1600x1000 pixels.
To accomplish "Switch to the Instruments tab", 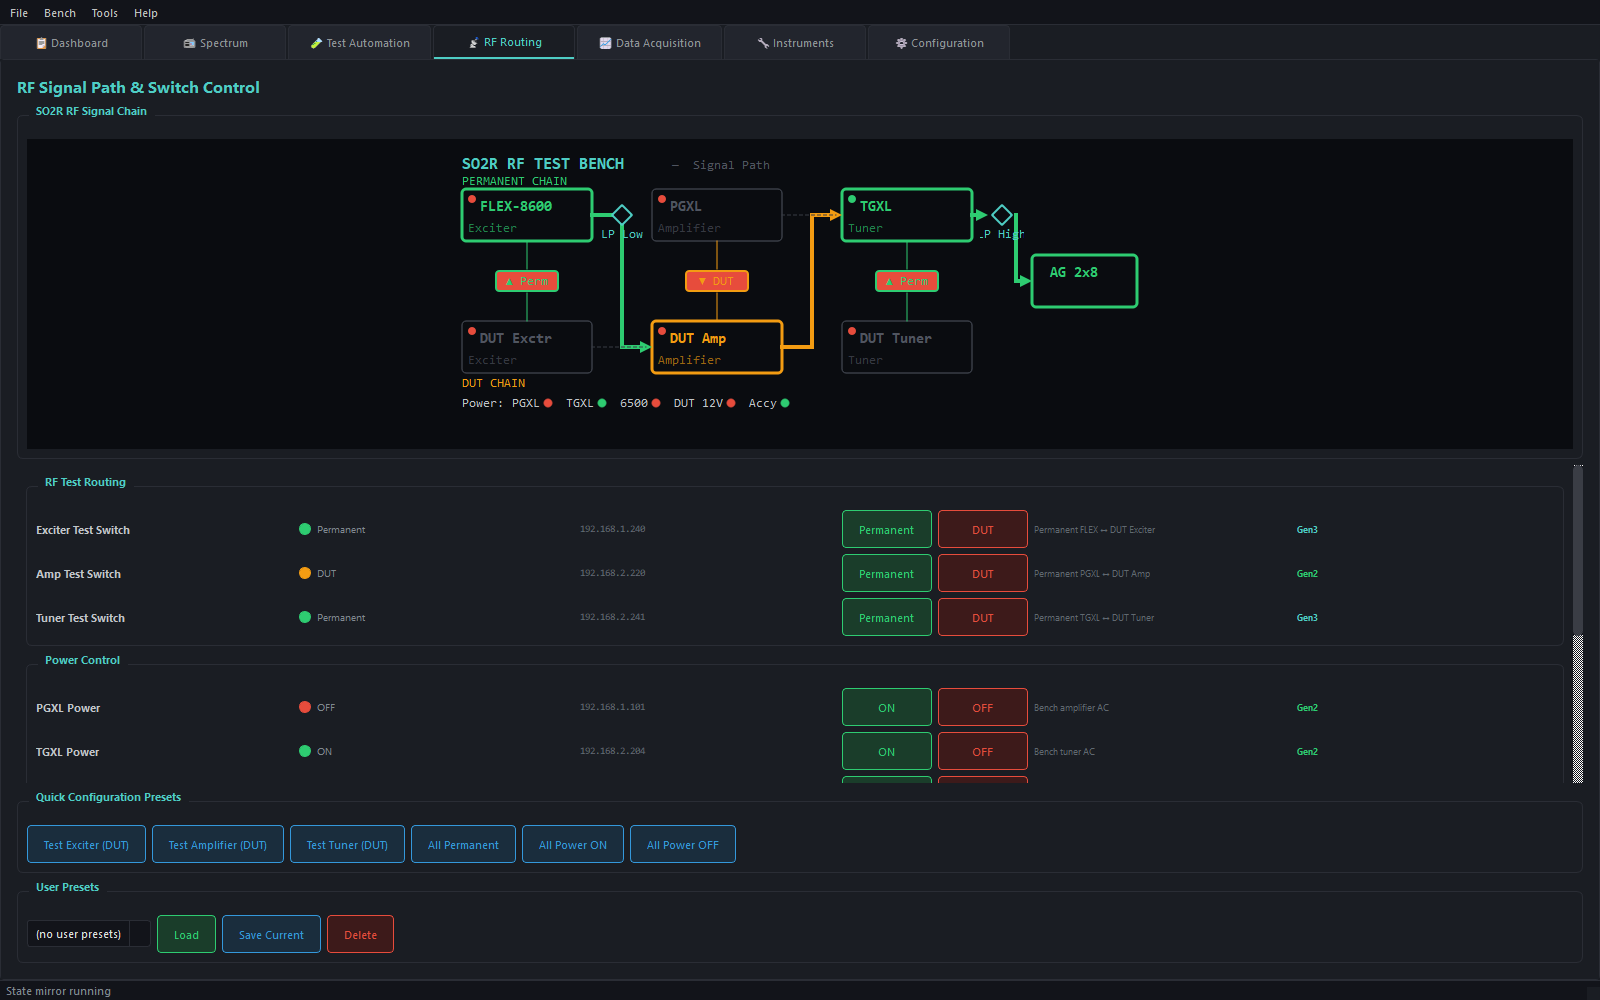I will (796, 43).
